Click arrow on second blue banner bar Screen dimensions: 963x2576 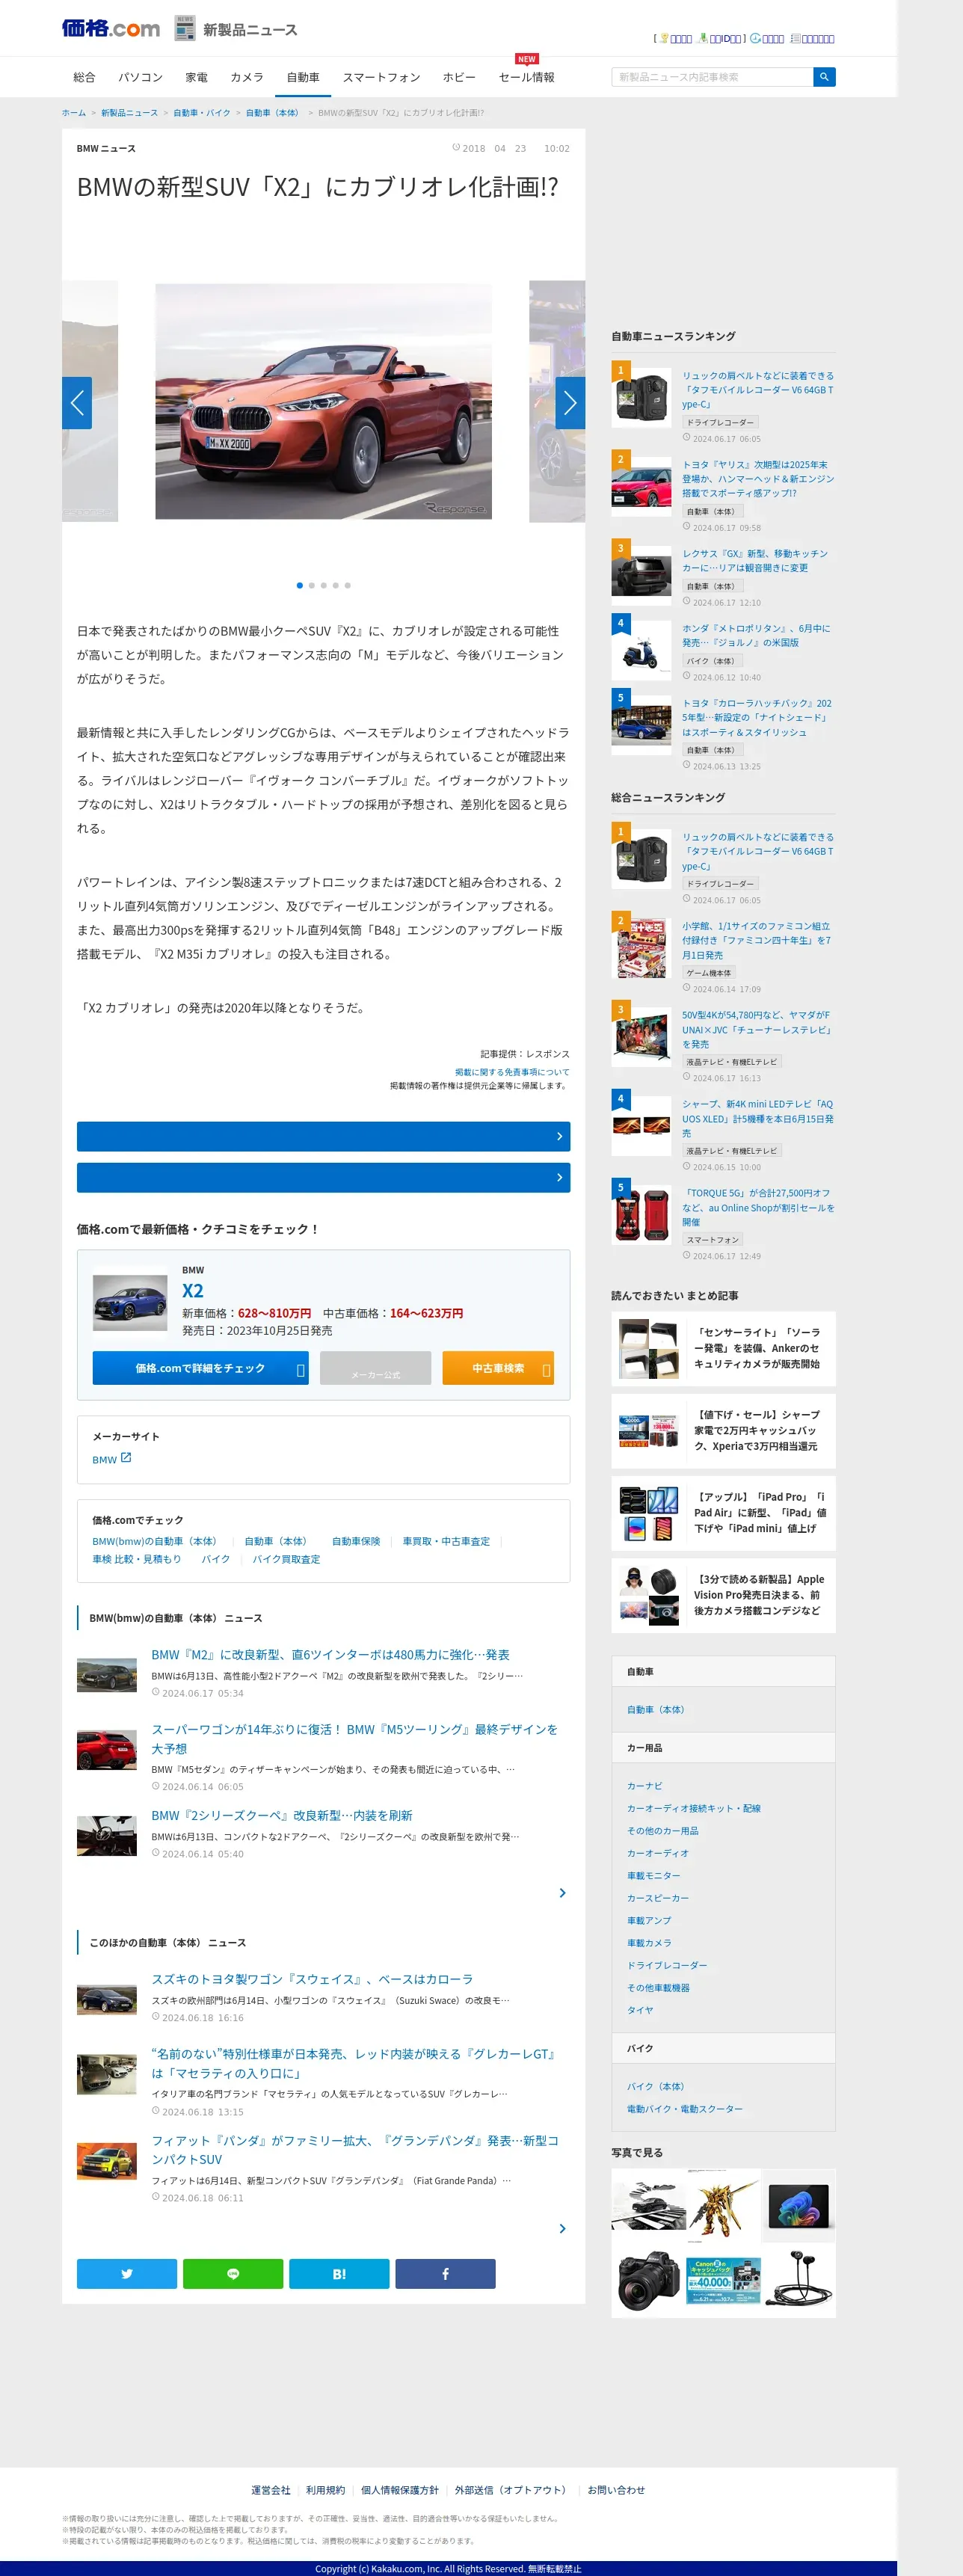[x=559, y=1177]
